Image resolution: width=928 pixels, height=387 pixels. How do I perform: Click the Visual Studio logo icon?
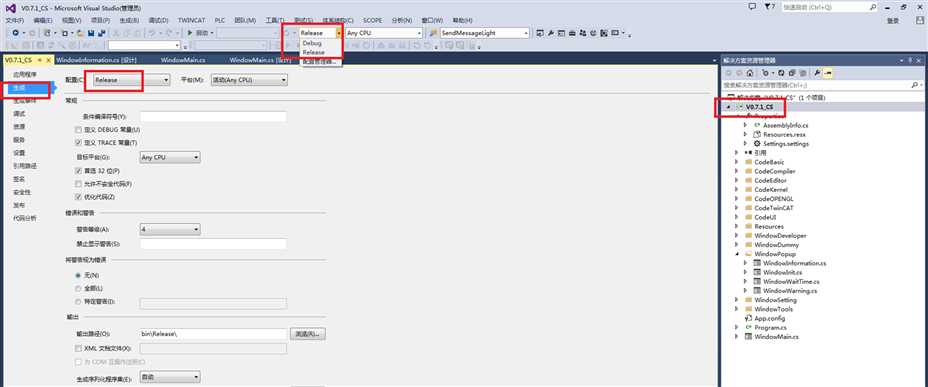click(10, 8)
